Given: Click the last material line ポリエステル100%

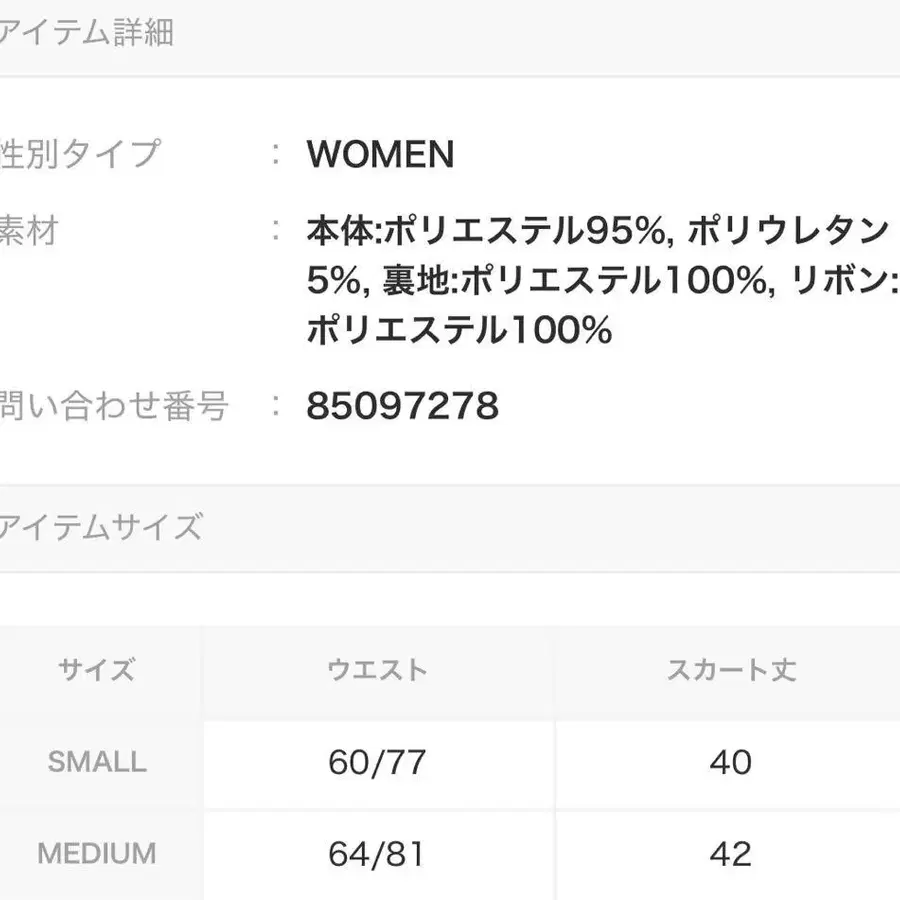Looking at the screenshot, I should 459,330.
